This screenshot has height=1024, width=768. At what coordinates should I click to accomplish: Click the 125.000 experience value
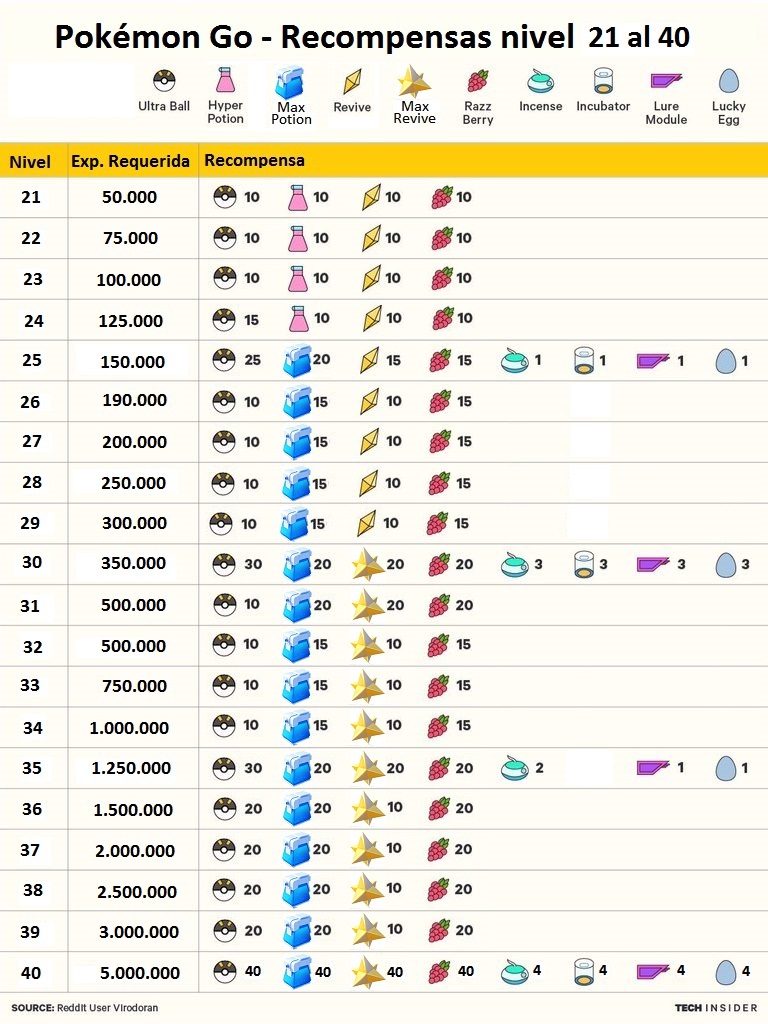(131, 321)
